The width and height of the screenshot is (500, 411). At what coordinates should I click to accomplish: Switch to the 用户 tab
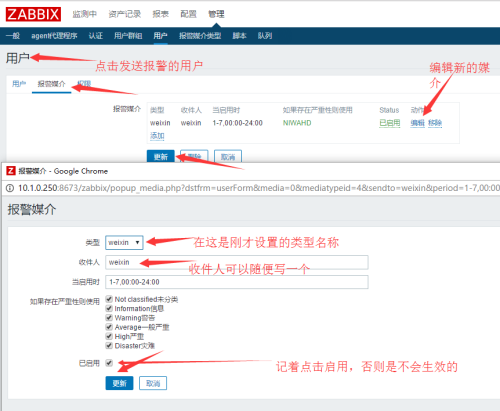(19, 84)
